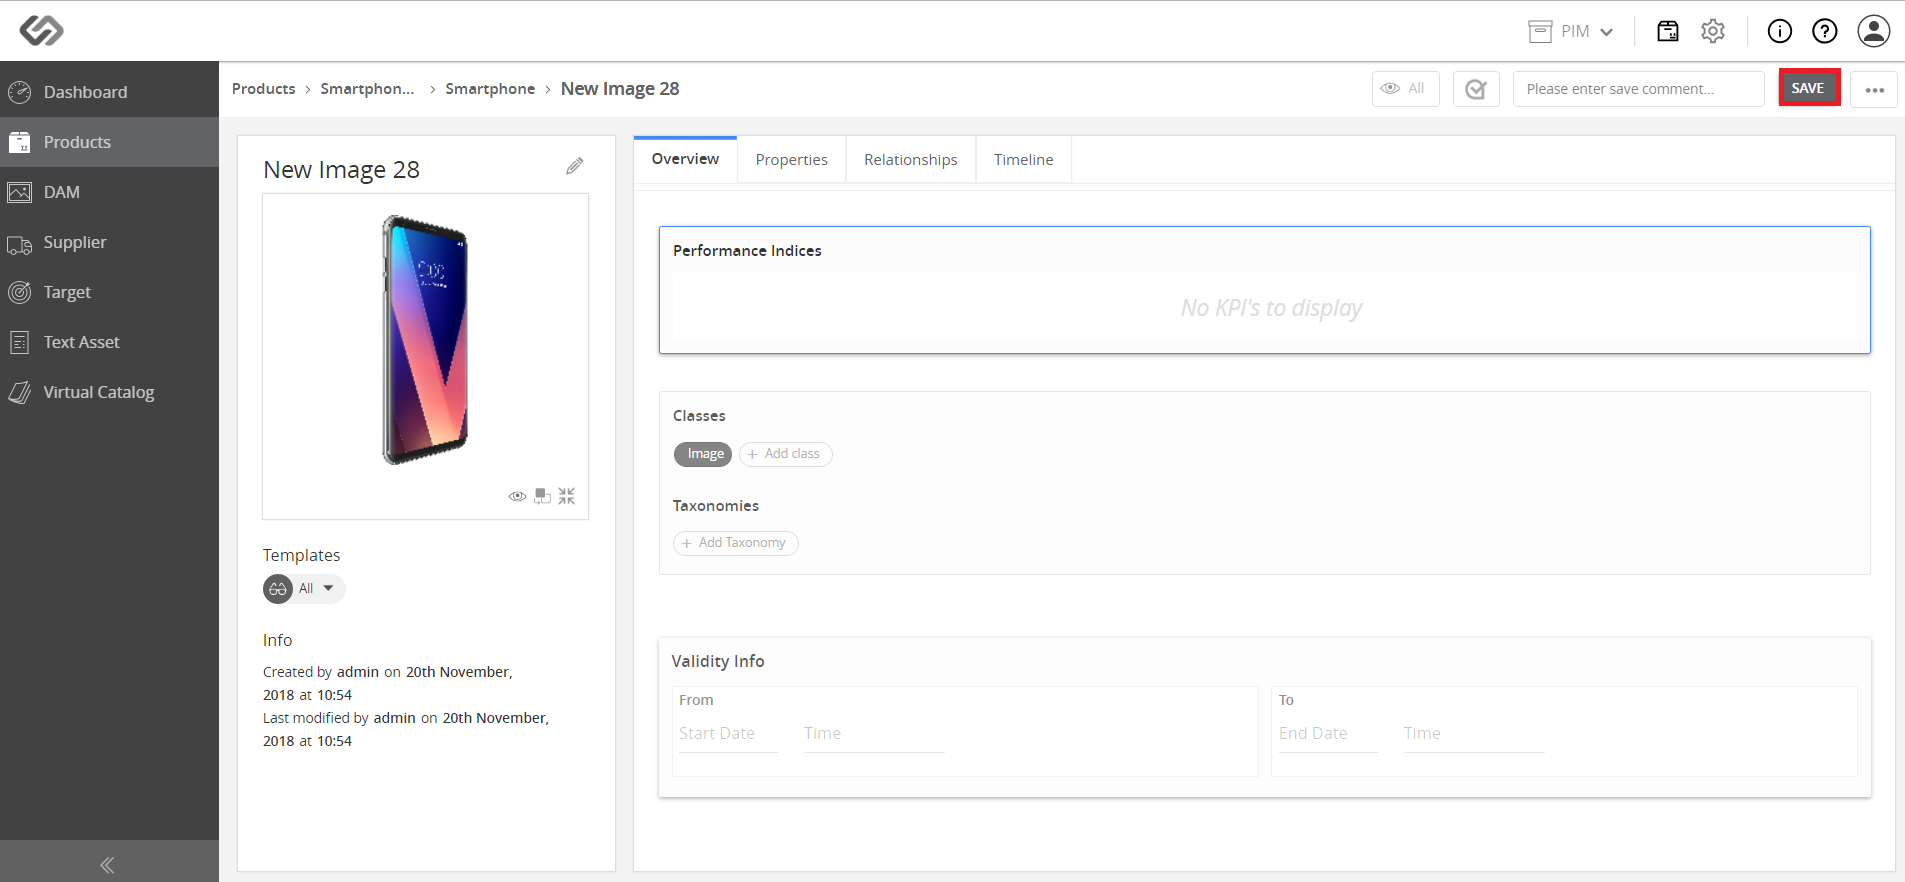1905x882 pixels.
Task: Collapse the sidebar with double chevron
Action: coord(107,865)
